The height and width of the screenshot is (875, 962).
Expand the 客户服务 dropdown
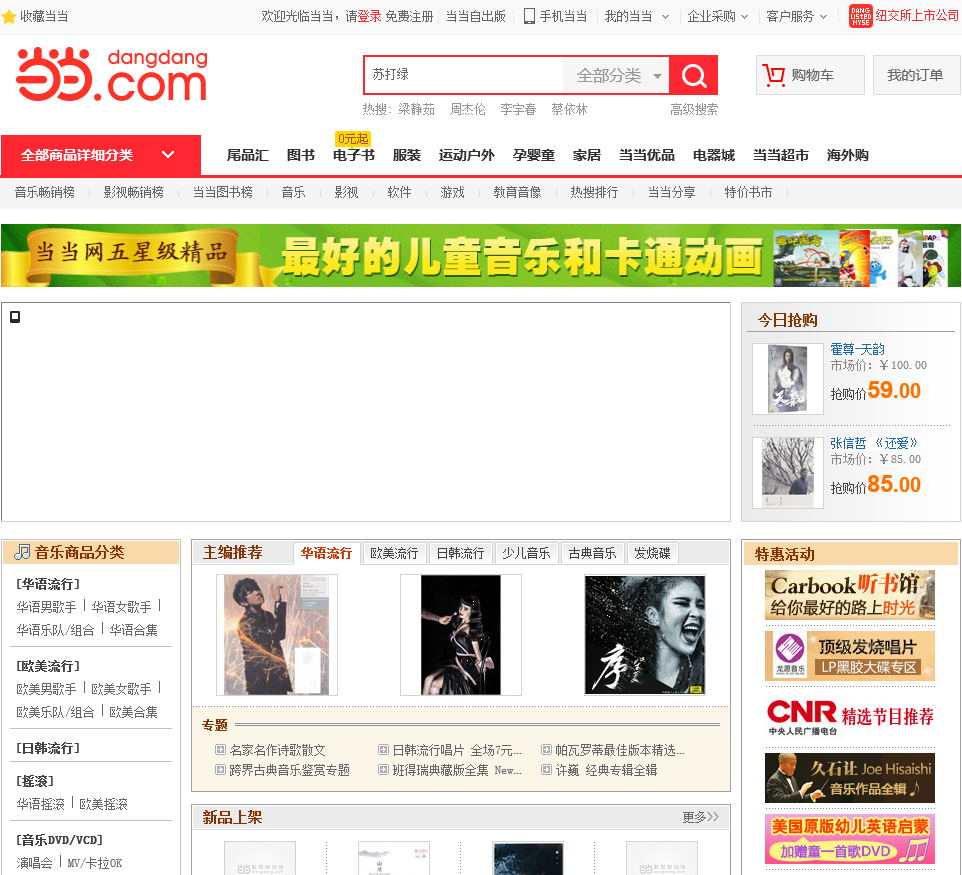(x=796, y=17)
